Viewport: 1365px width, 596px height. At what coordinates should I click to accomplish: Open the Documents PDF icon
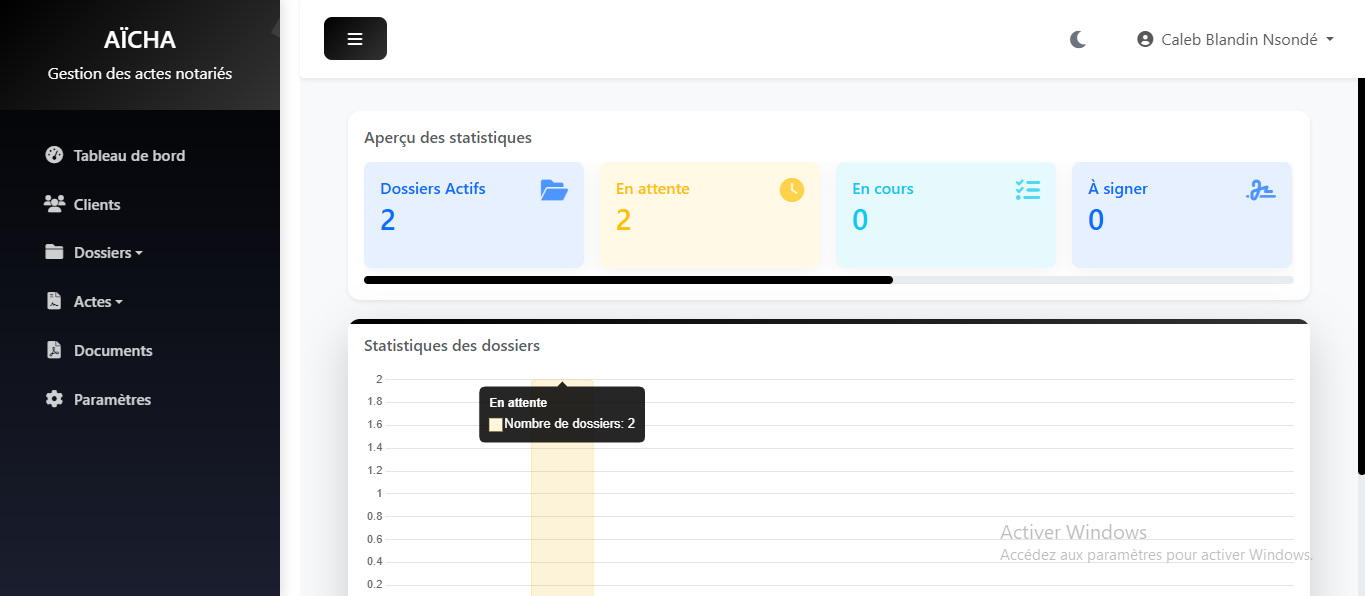53,350
